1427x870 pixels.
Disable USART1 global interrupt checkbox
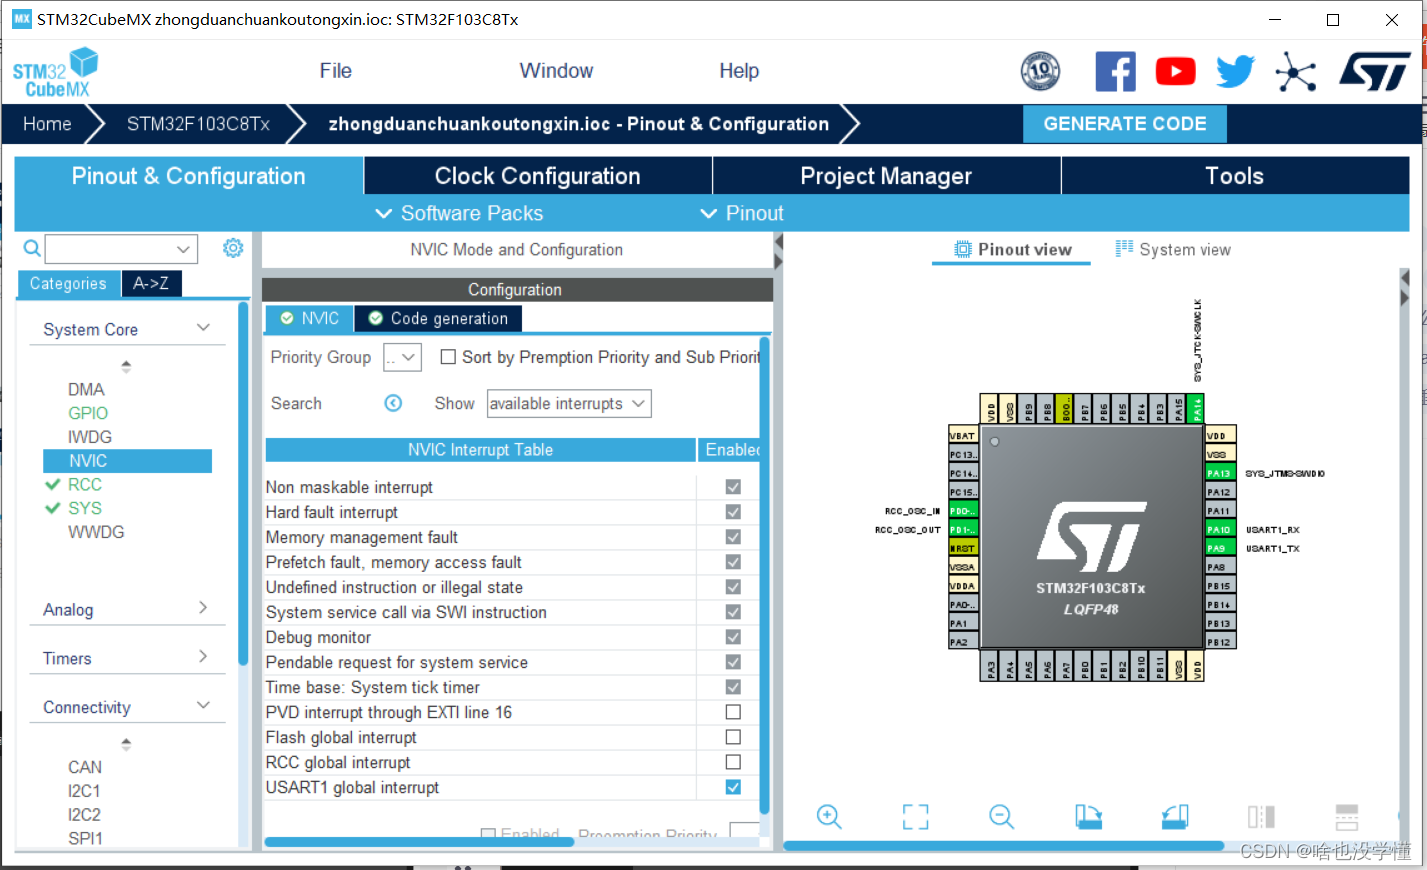pyautogui.click(x=733, y=787)
